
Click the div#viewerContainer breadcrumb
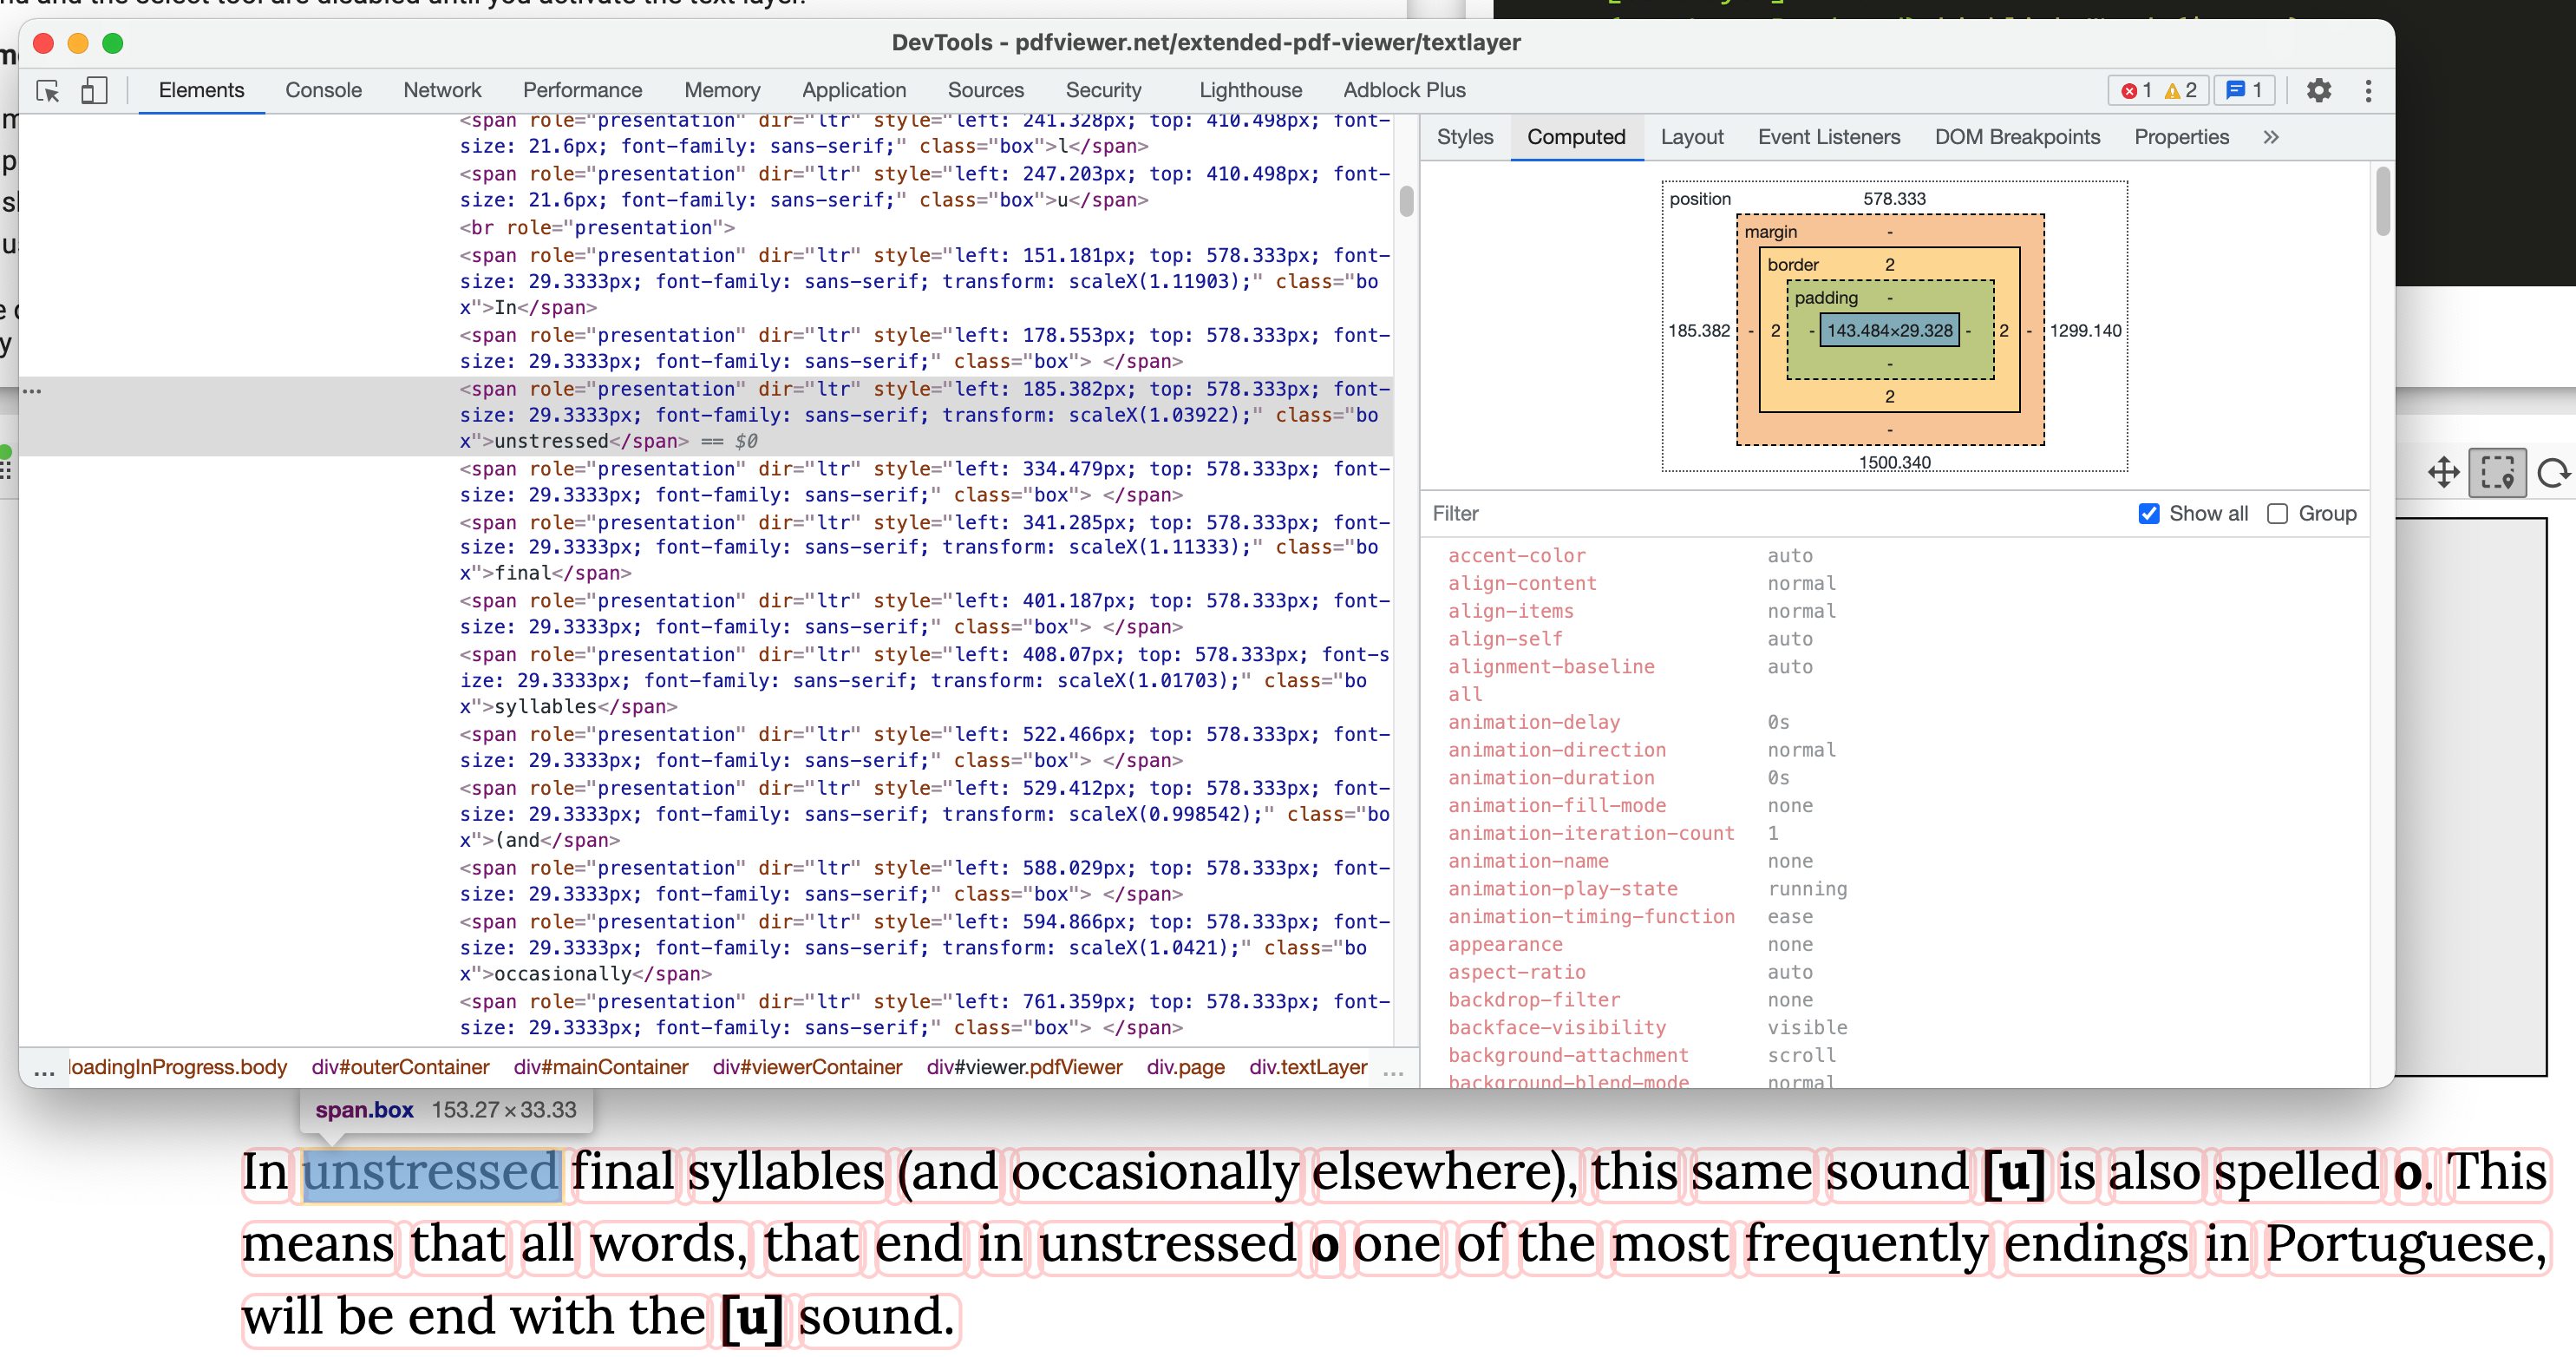pos(807,1068)
